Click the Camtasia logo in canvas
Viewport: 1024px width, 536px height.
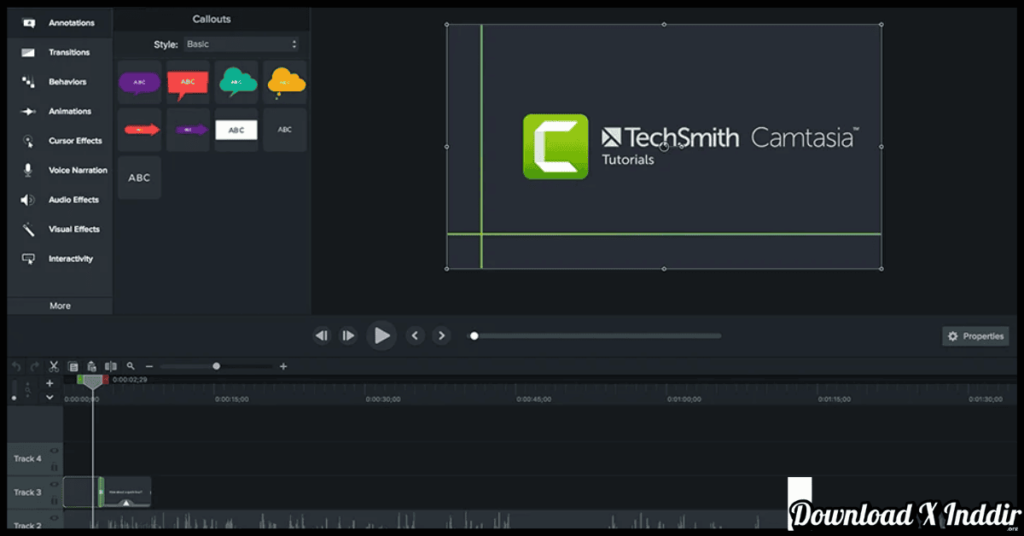point(556,147)
